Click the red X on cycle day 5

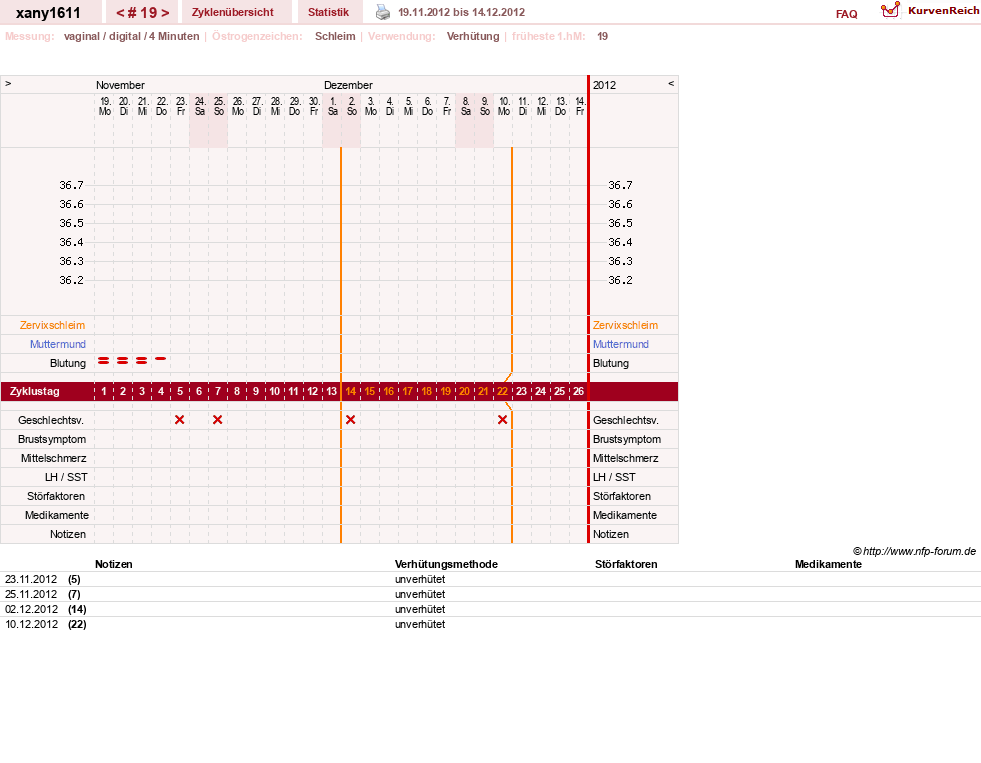pyautogui.click(x=180, y=420)
